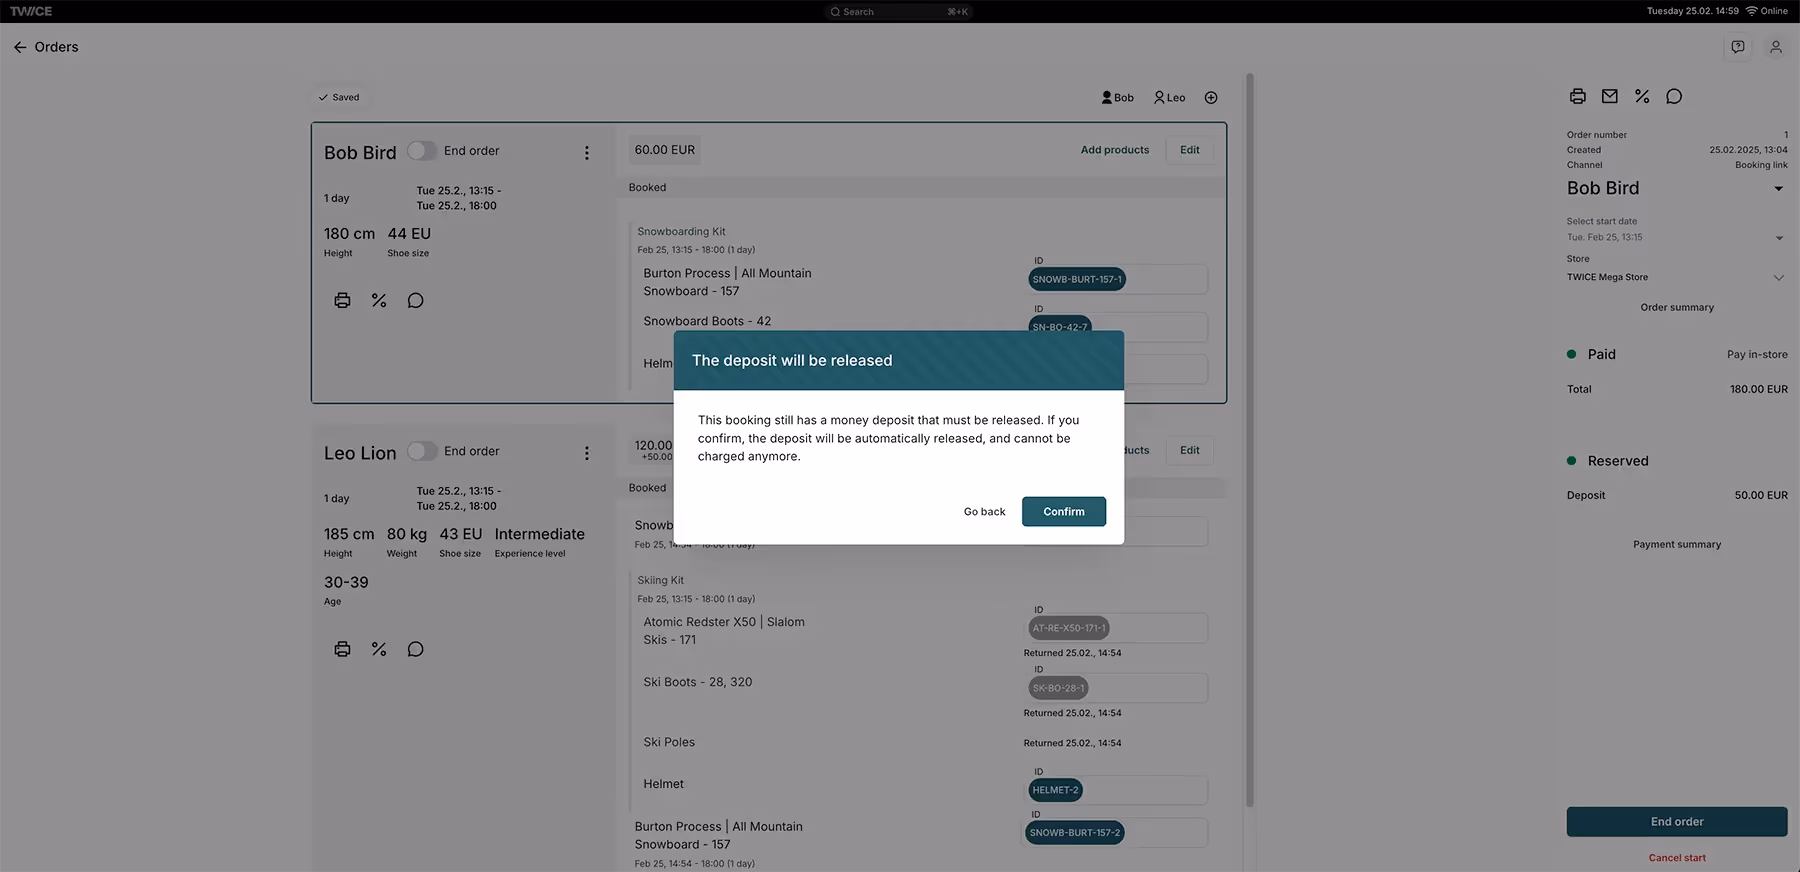Expand Bob Bird customer dropdown in sidebar
The image size is (1800, 872).
(x=1778, y=189)
